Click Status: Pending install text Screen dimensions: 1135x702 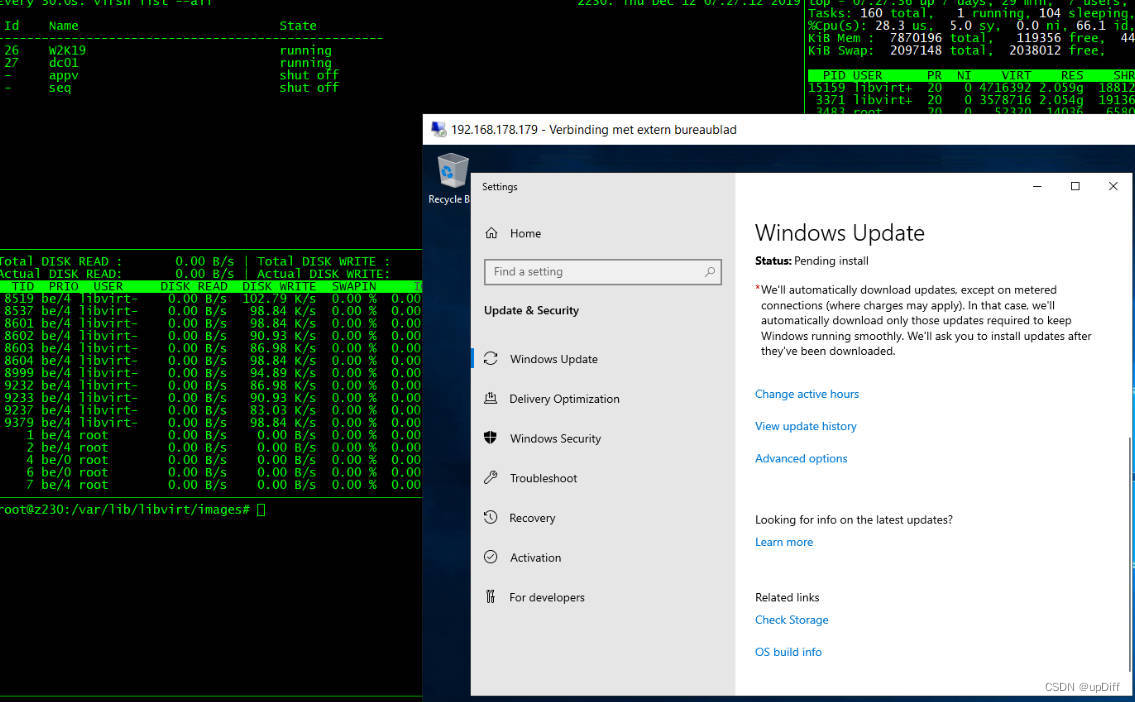tap(811, 261)
